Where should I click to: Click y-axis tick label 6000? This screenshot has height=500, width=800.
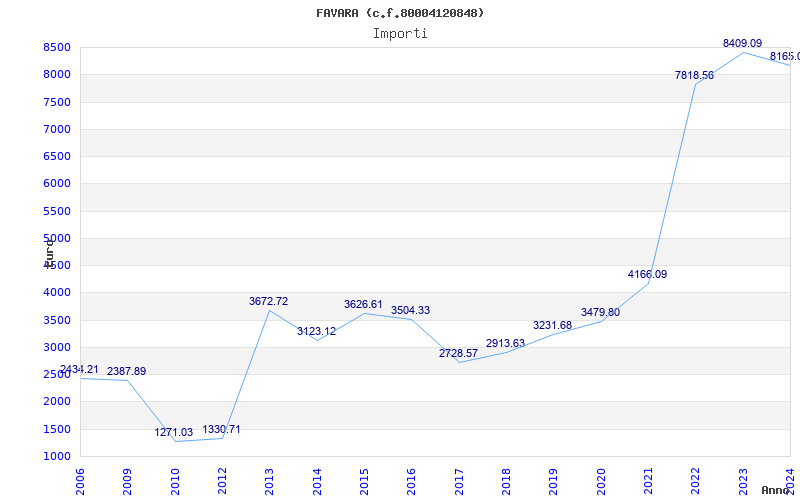(x=57, y=184)
